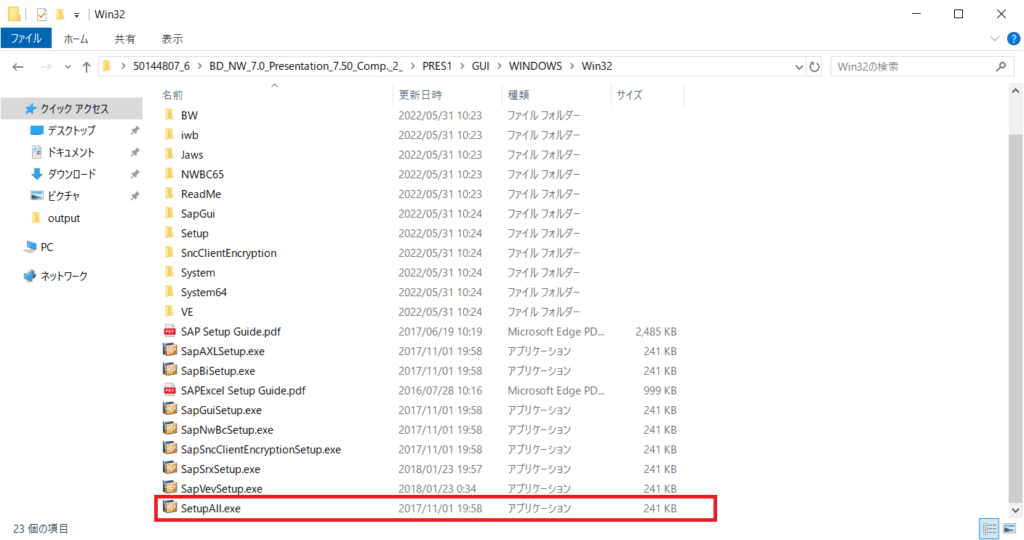Open output folder in navigation pane

63,218
